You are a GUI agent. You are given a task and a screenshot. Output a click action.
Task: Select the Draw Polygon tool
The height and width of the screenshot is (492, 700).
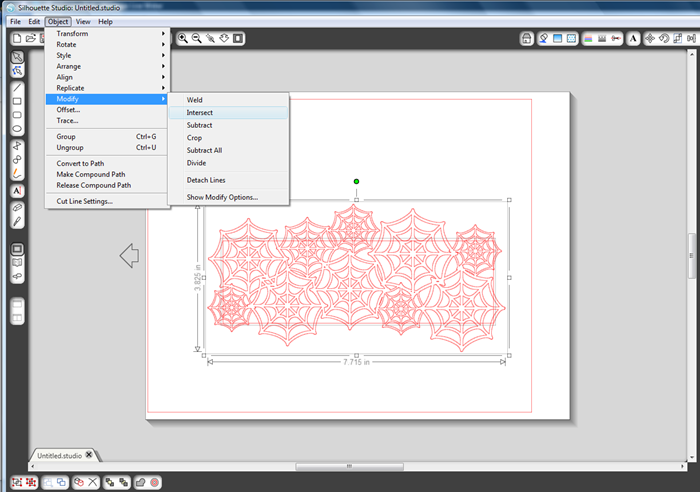click(17, 146)
